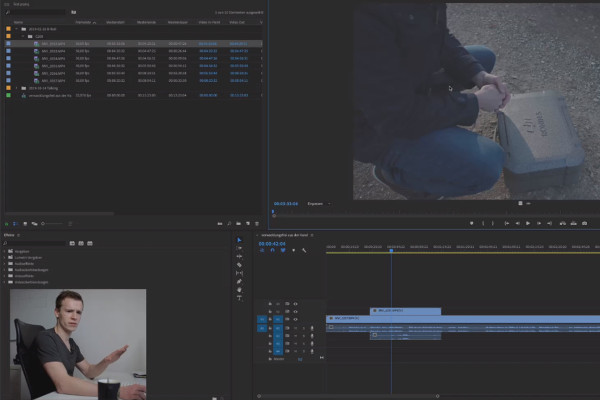The image size is (600, 400).
Task: Click the Export Frame camera icon
Action: click(584, 223)
